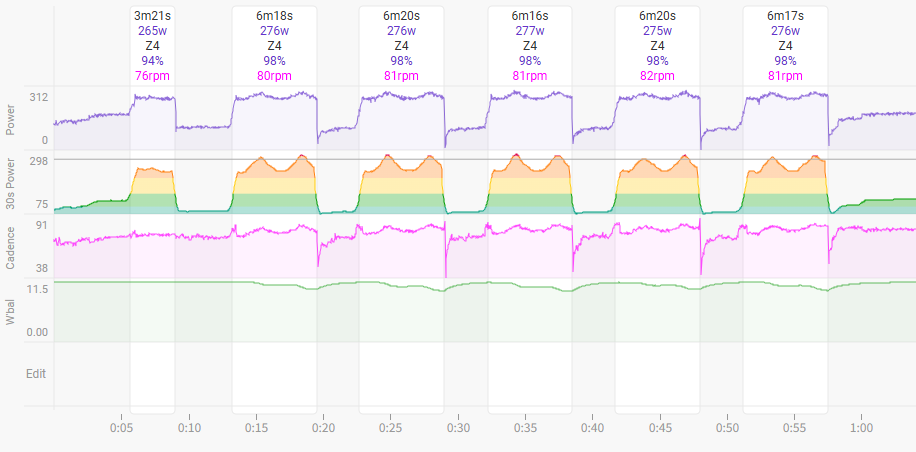Click the 0:35 time axis tick

pos(525,428)
